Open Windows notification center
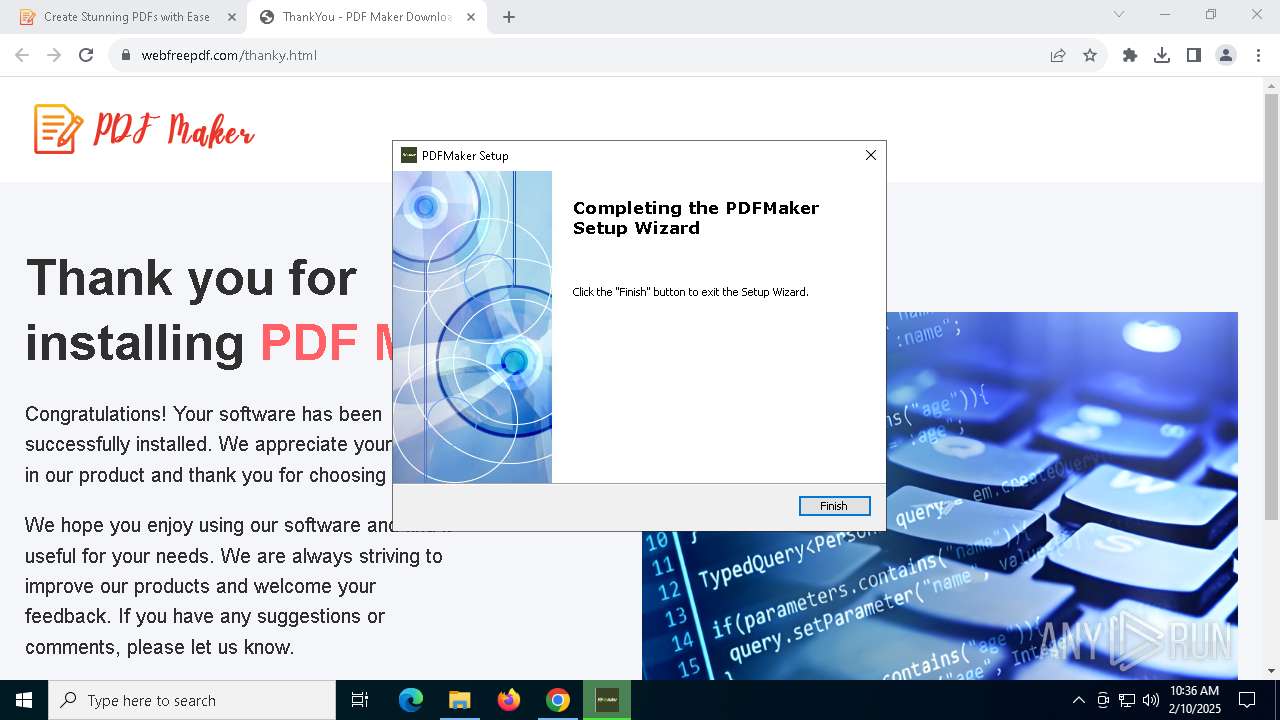 coord(1247,700)
